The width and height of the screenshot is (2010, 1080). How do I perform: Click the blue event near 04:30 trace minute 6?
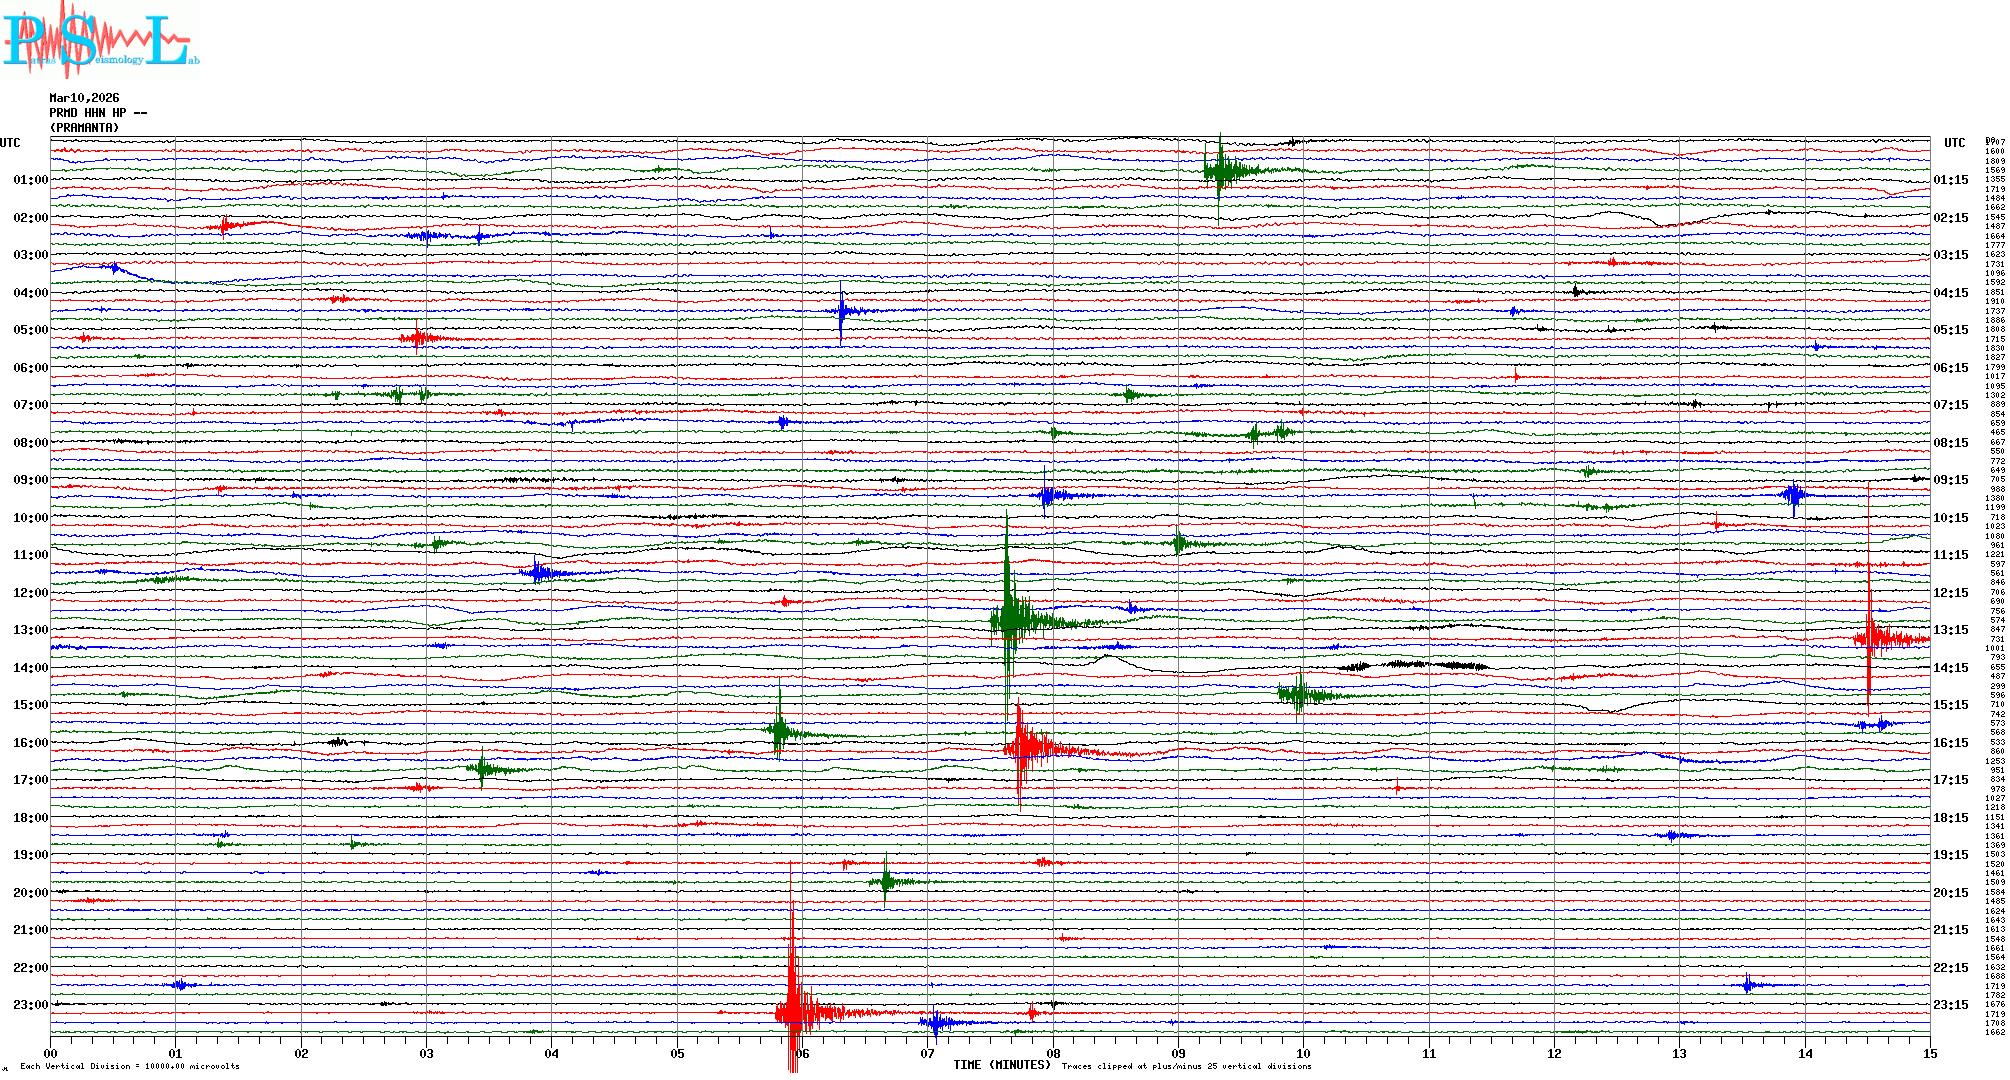842,310
